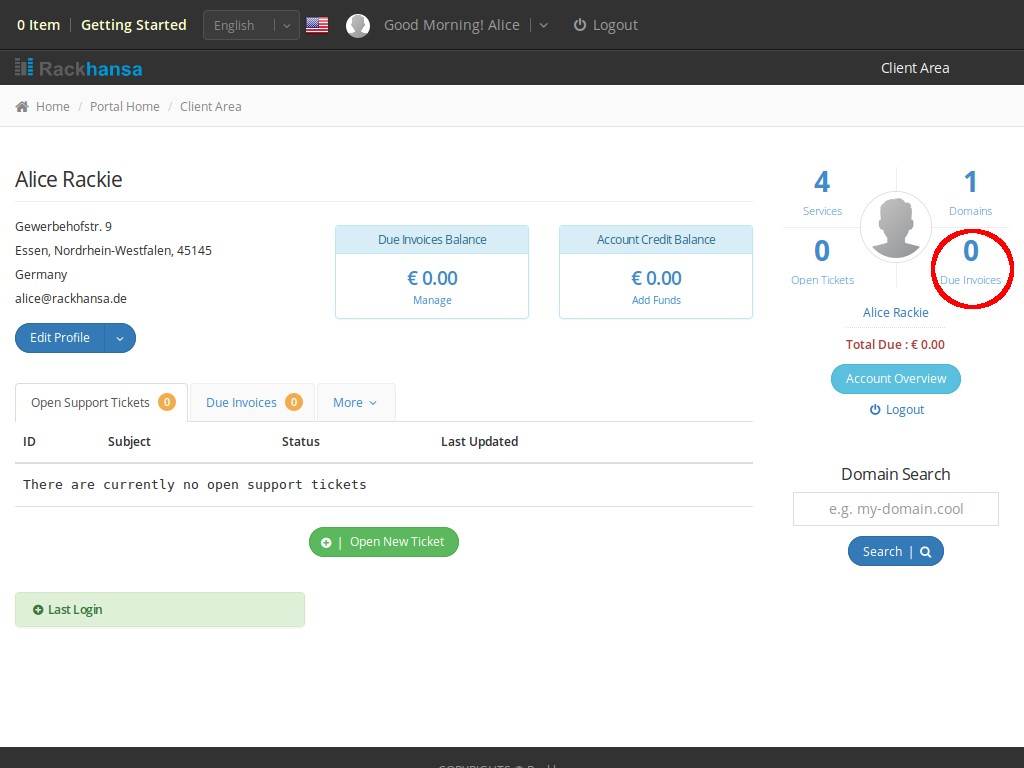Click the domain Search button
This screenshot has width=1024, height=768.
pyautogui.click(x=895, y=552)
